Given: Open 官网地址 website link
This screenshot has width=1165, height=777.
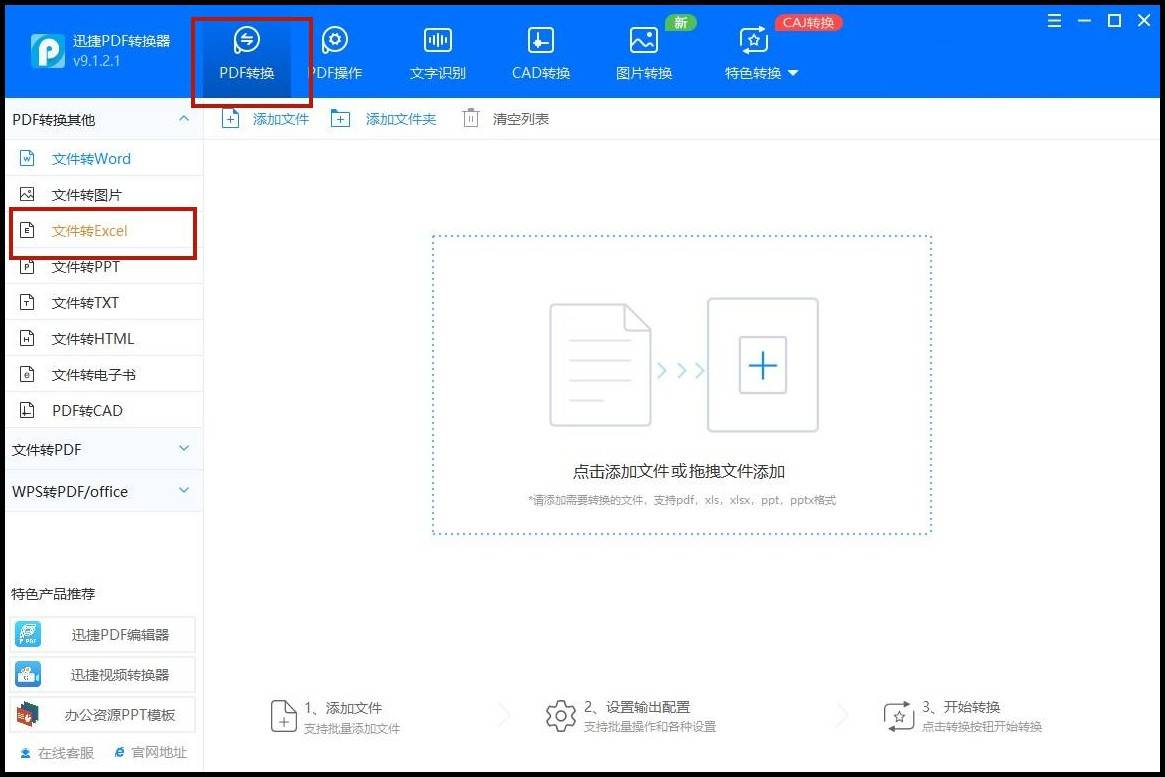Looking at the screenshot, I should point(150,752).
